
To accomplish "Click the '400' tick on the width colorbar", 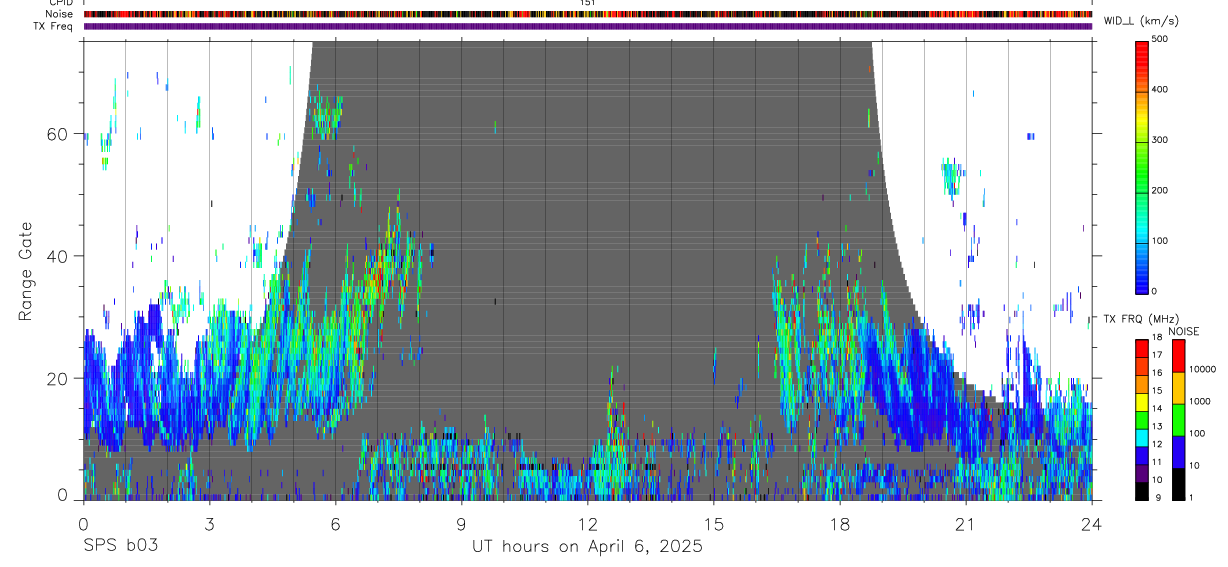I will pyautogui.click(x=1160, y=89).
